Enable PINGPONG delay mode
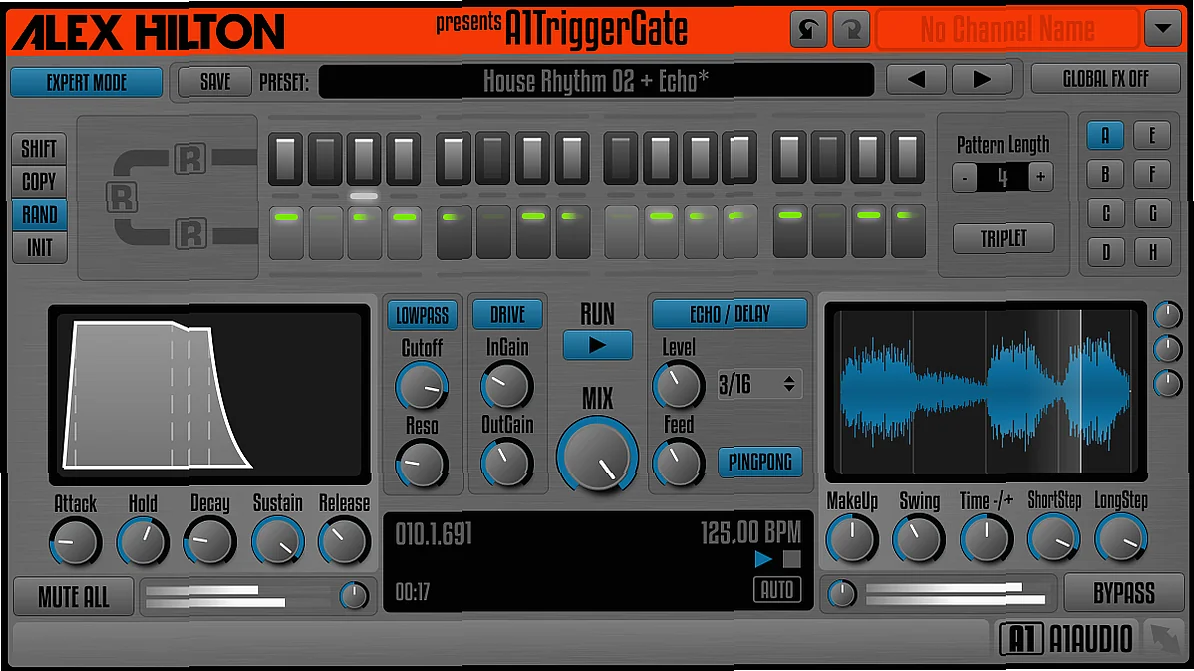Image resolution: width=1194 pixels, height=671 pixels. pos(762,462)
